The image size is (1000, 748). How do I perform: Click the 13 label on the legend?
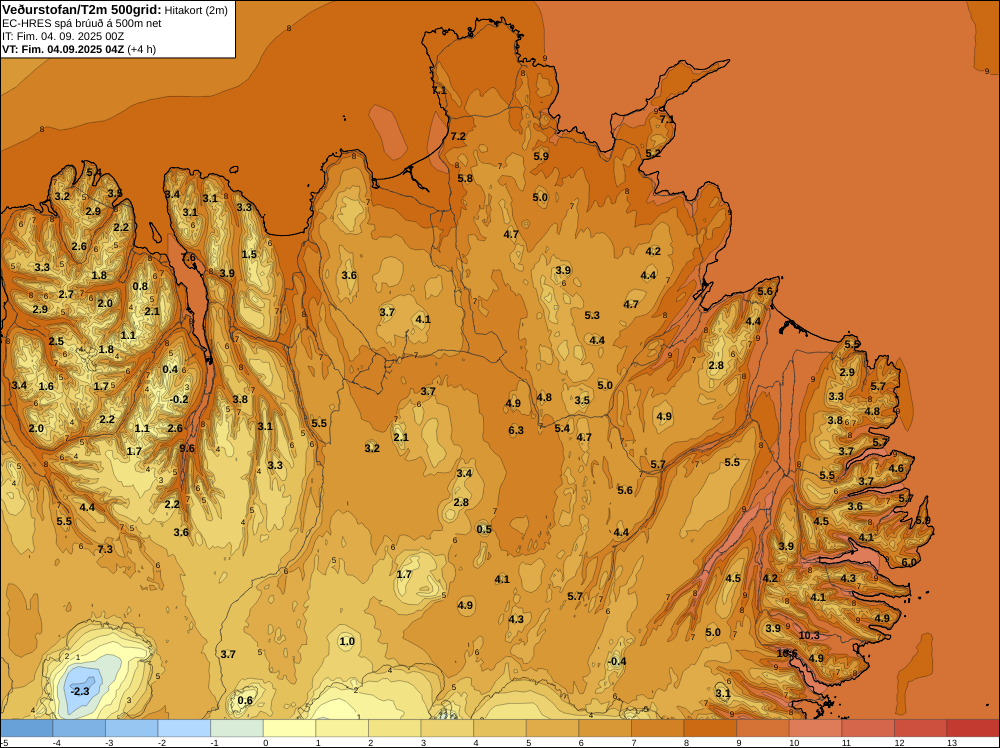pos(952,742)
